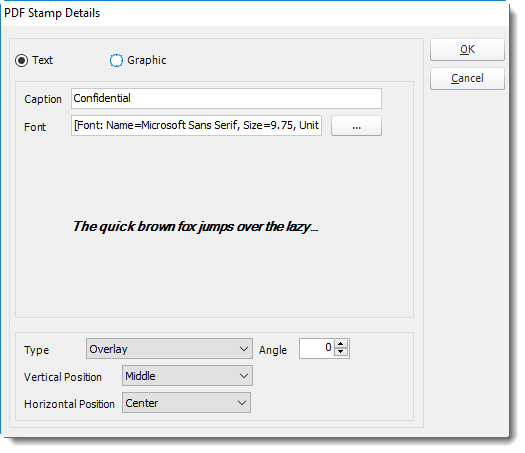Click the Type label
Screen dimensions: 525x453
(x=36, y=350)
